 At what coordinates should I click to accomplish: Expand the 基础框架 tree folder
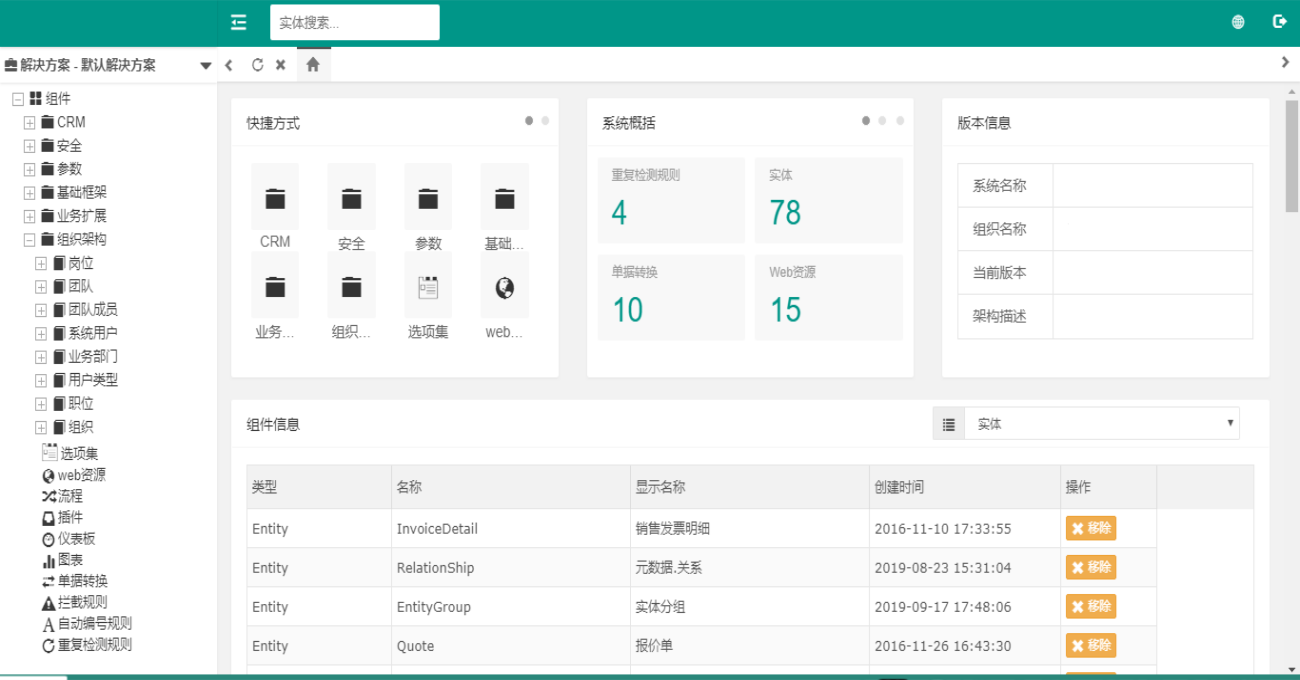[29, 193]
